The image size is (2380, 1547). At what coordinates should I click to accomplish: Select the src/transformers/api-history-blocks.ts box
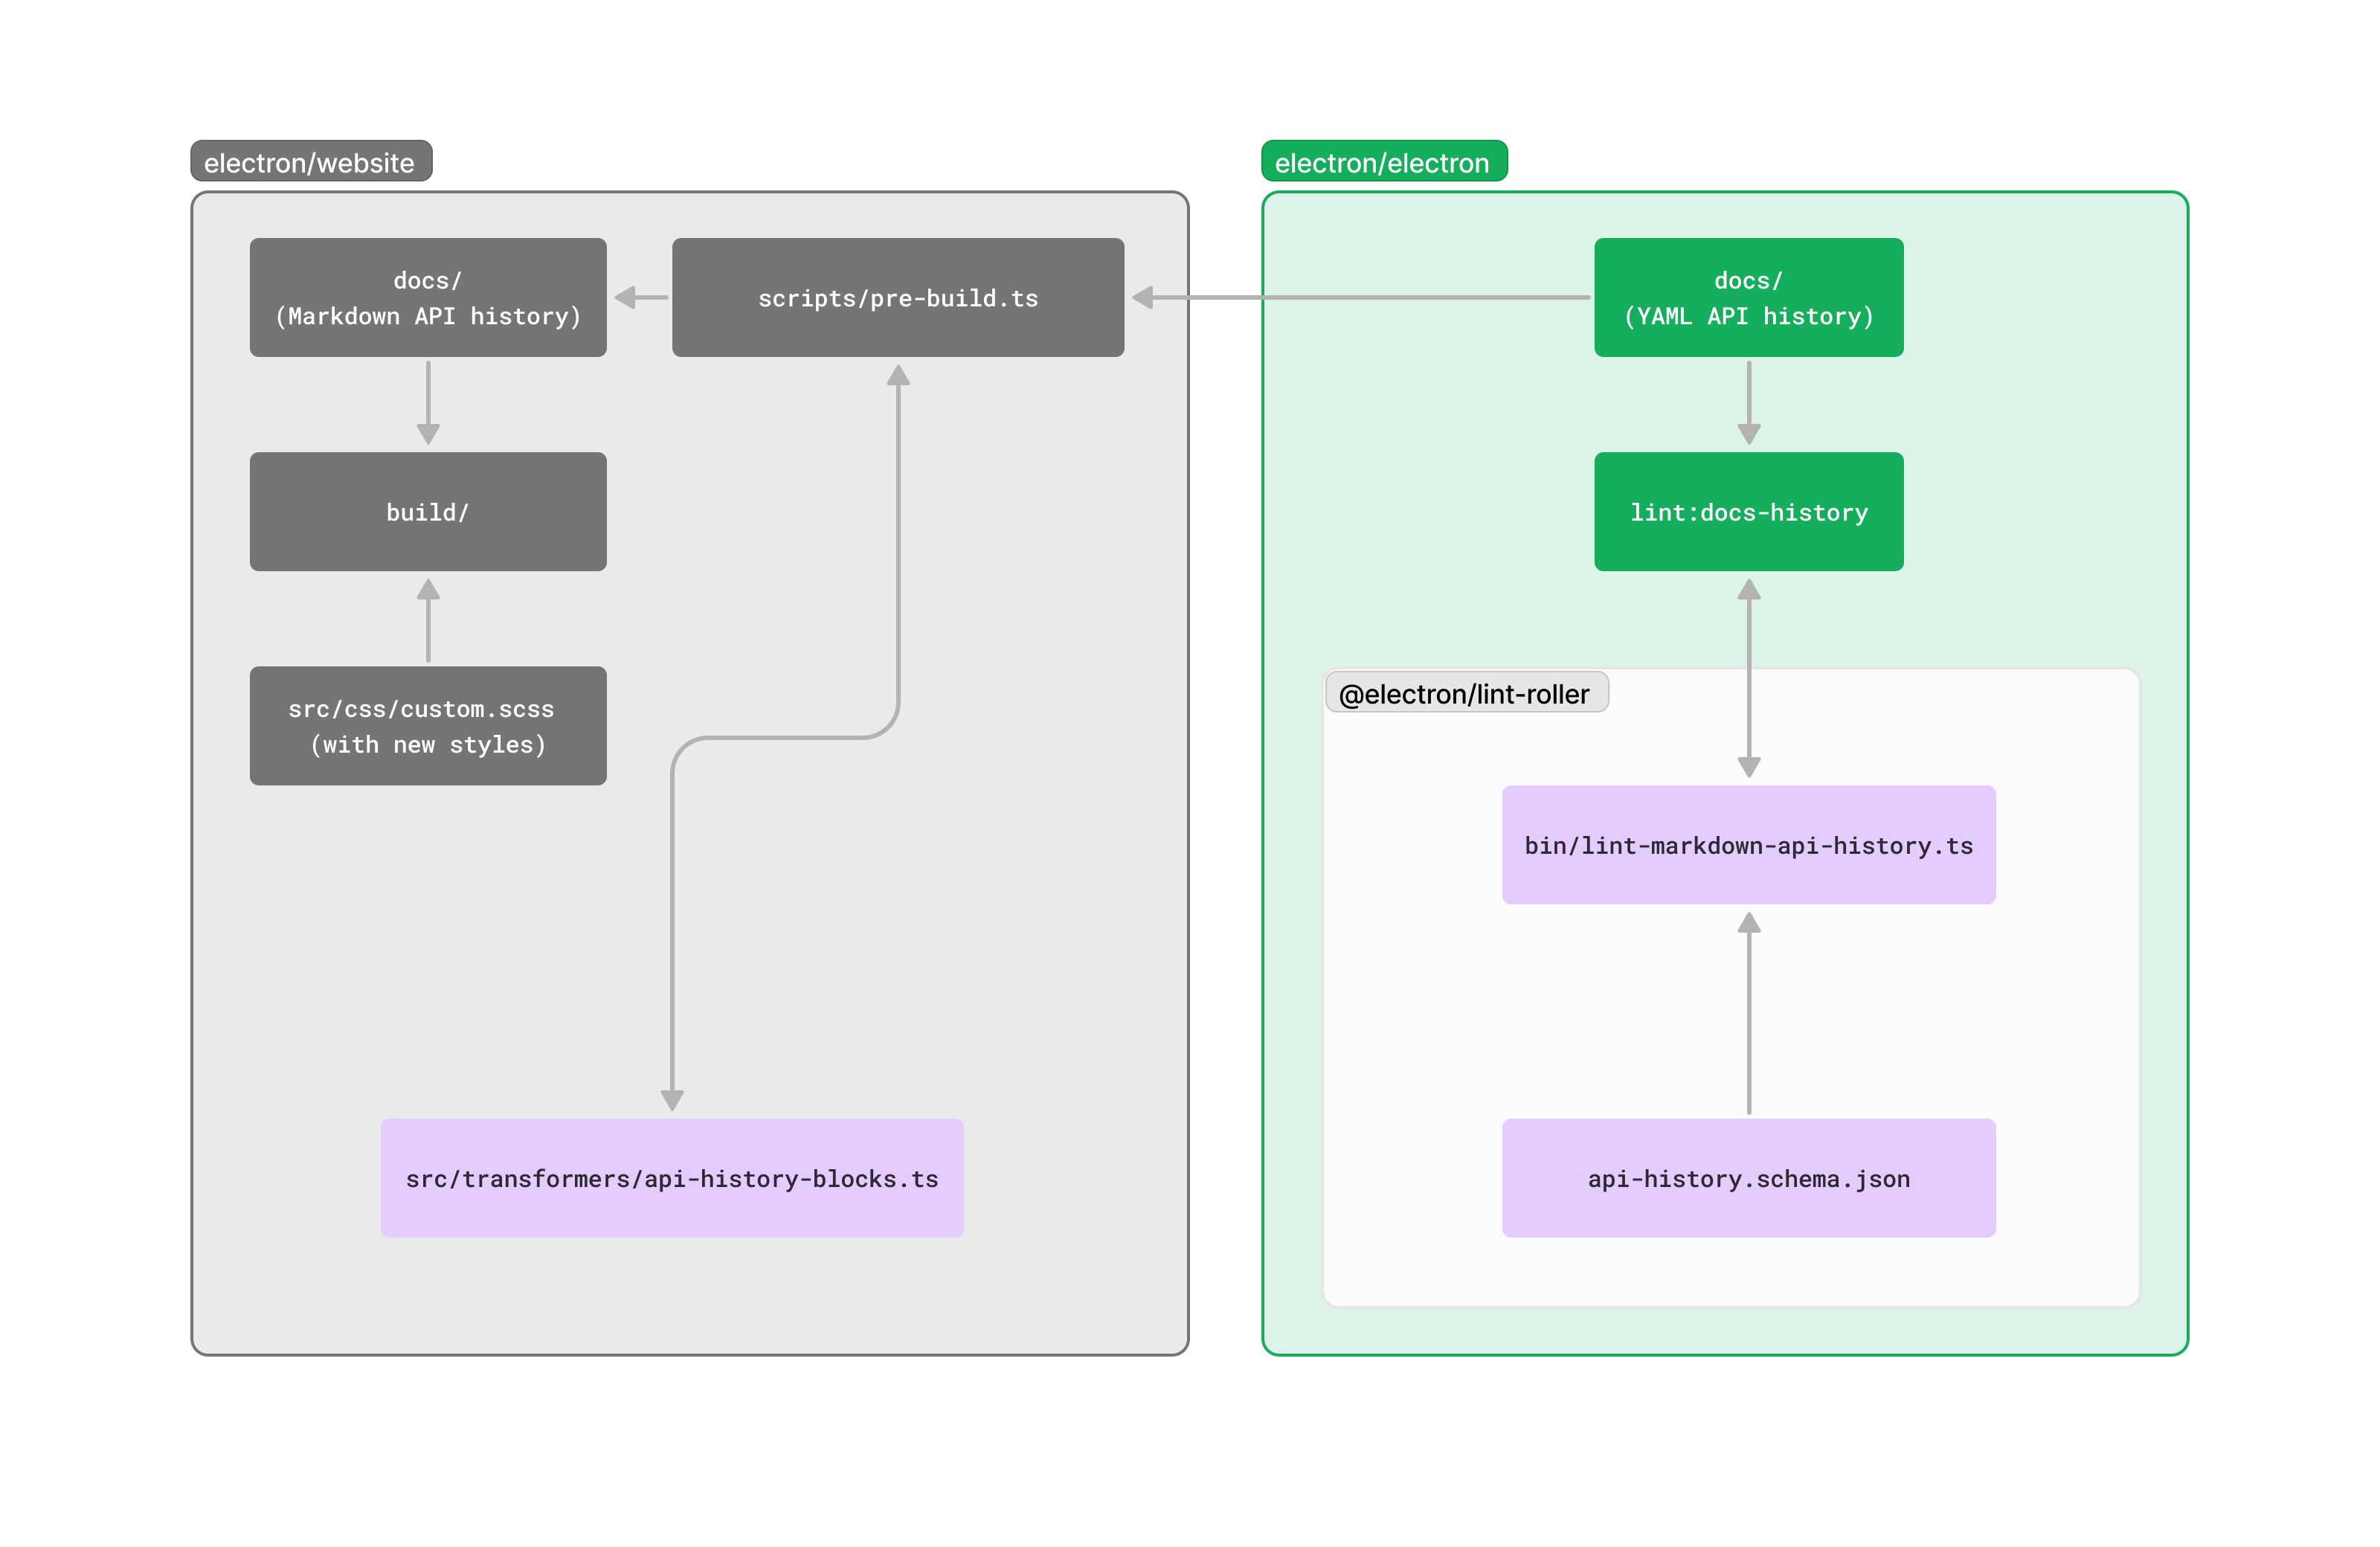coord(672,1178)
